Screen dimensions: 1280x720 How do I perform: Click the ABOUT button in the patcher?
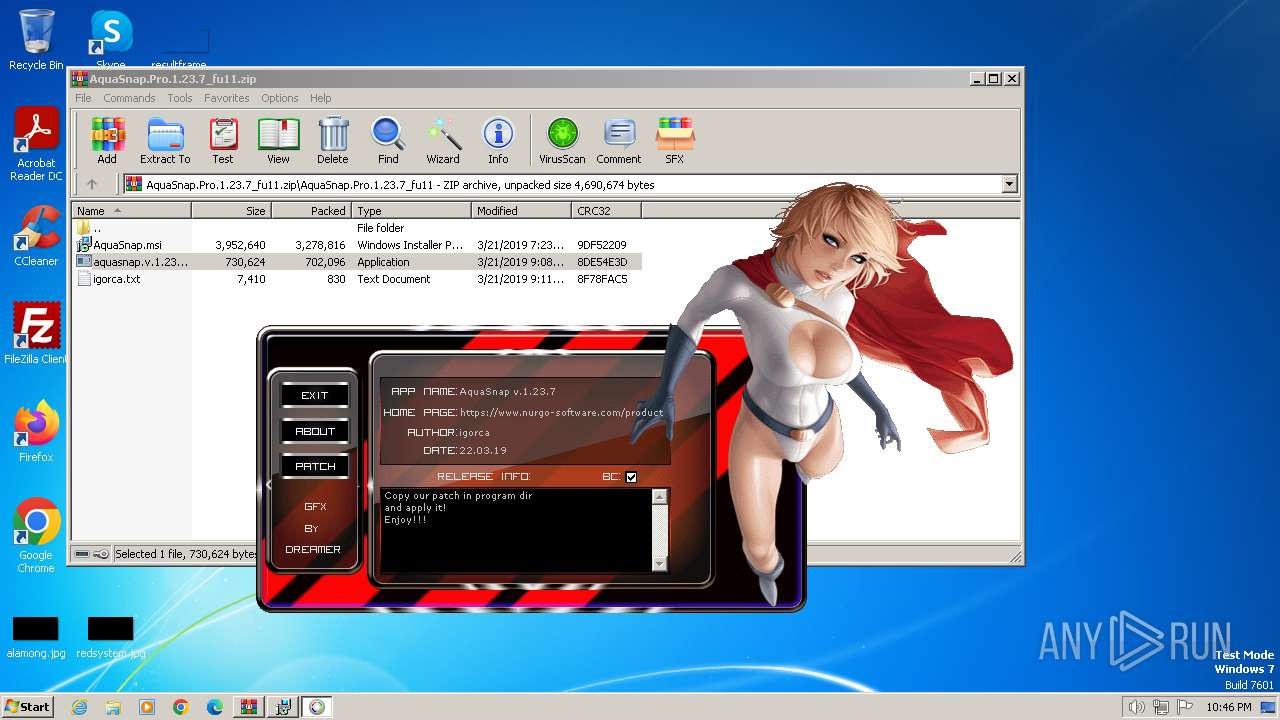(x=315, y=431)
